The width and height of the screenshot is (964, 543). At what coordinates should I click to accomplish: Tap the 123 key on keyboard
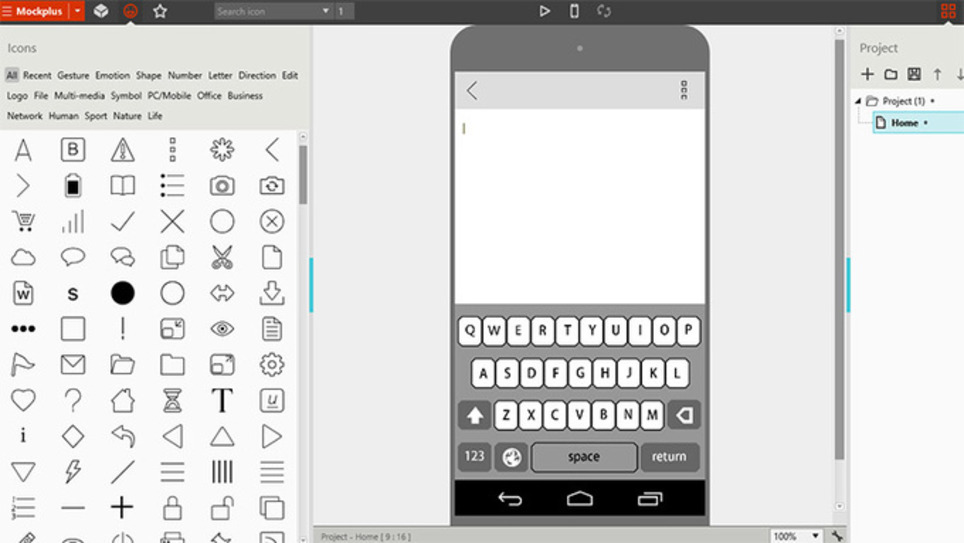(x=474, y=457)
